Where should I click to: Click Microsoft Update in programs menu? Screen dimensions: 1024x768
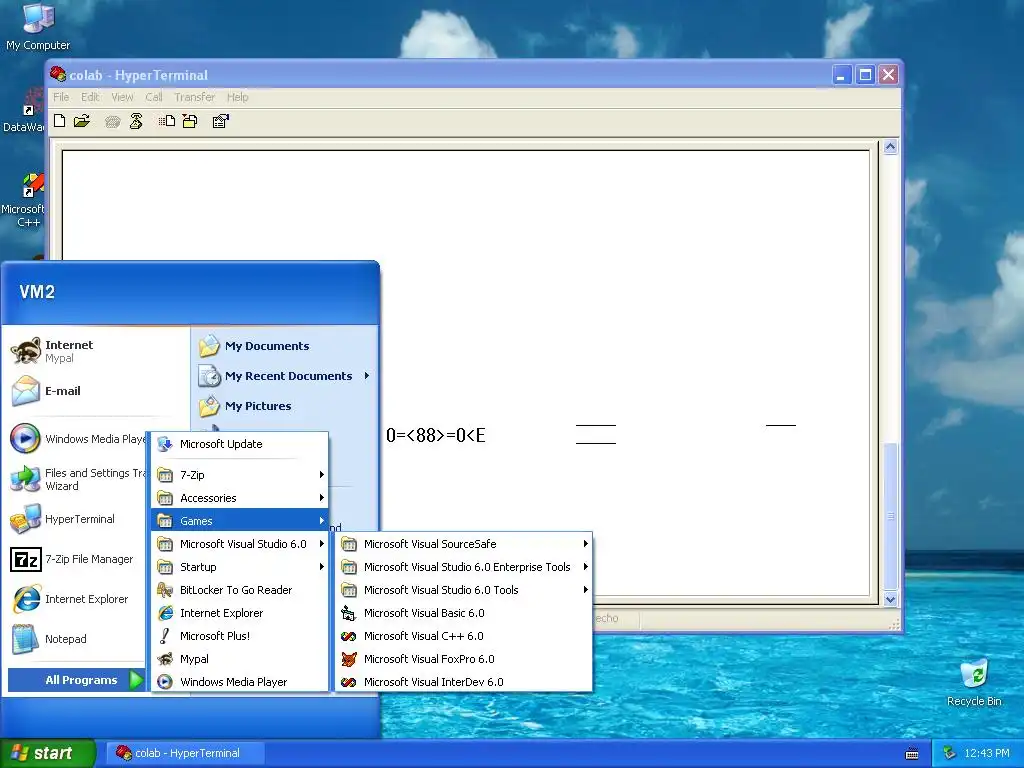coord(240,444)
